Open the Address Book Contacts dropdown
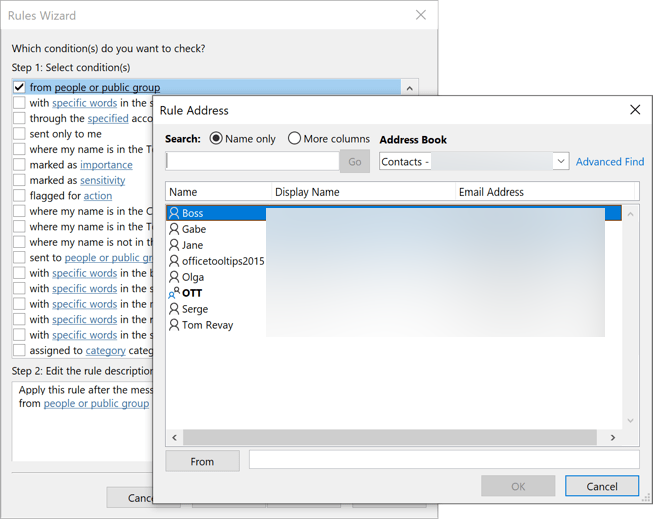This screenshot has height=519, width=653. [561, 161]
